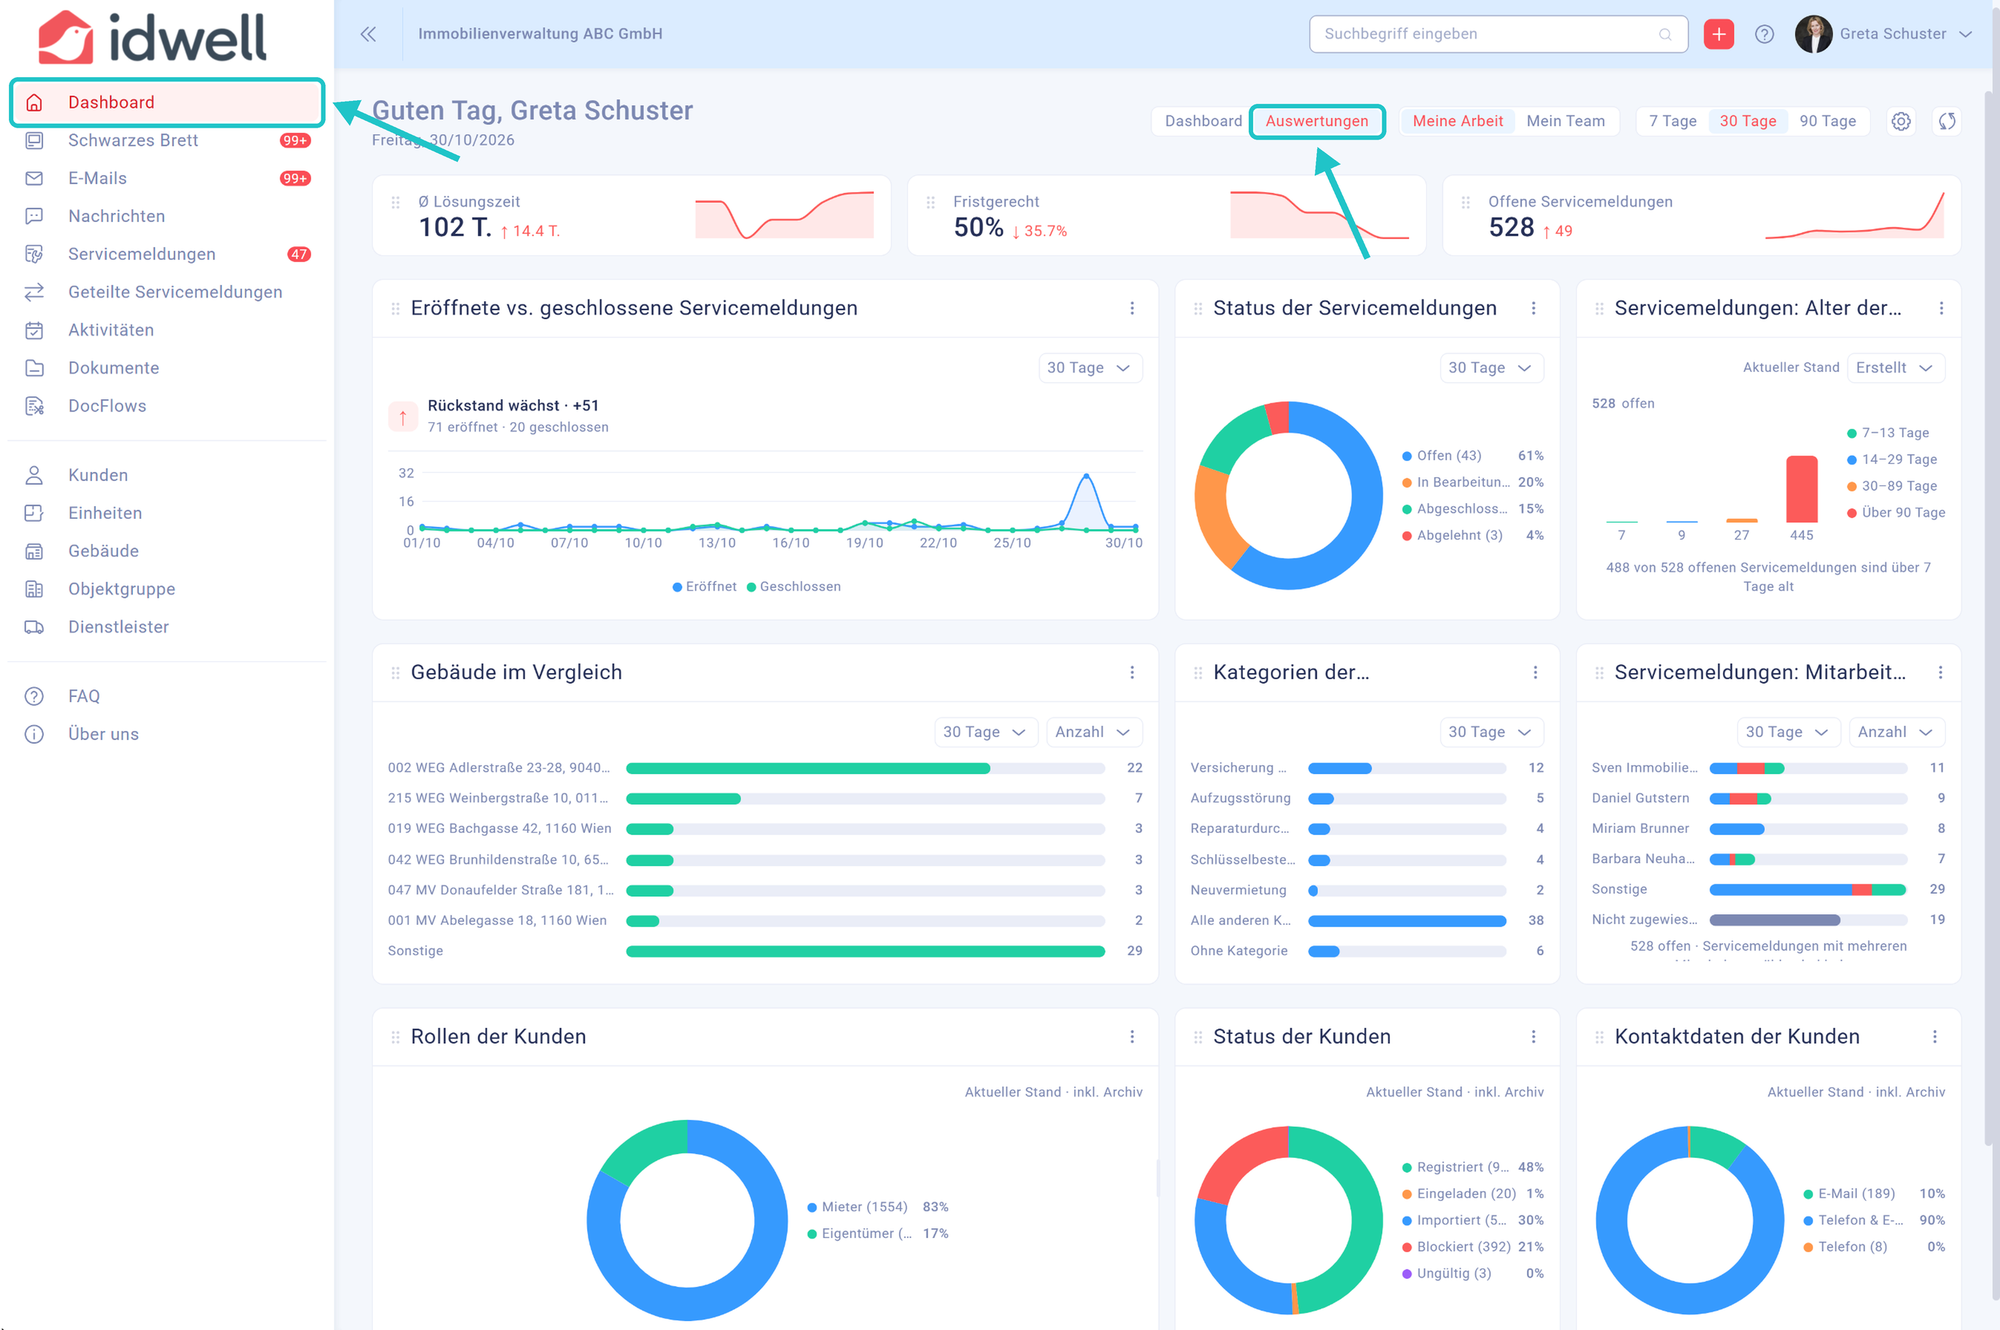
Task: Open dashboard settings gear icon
Action: [x=1901, y=121]
